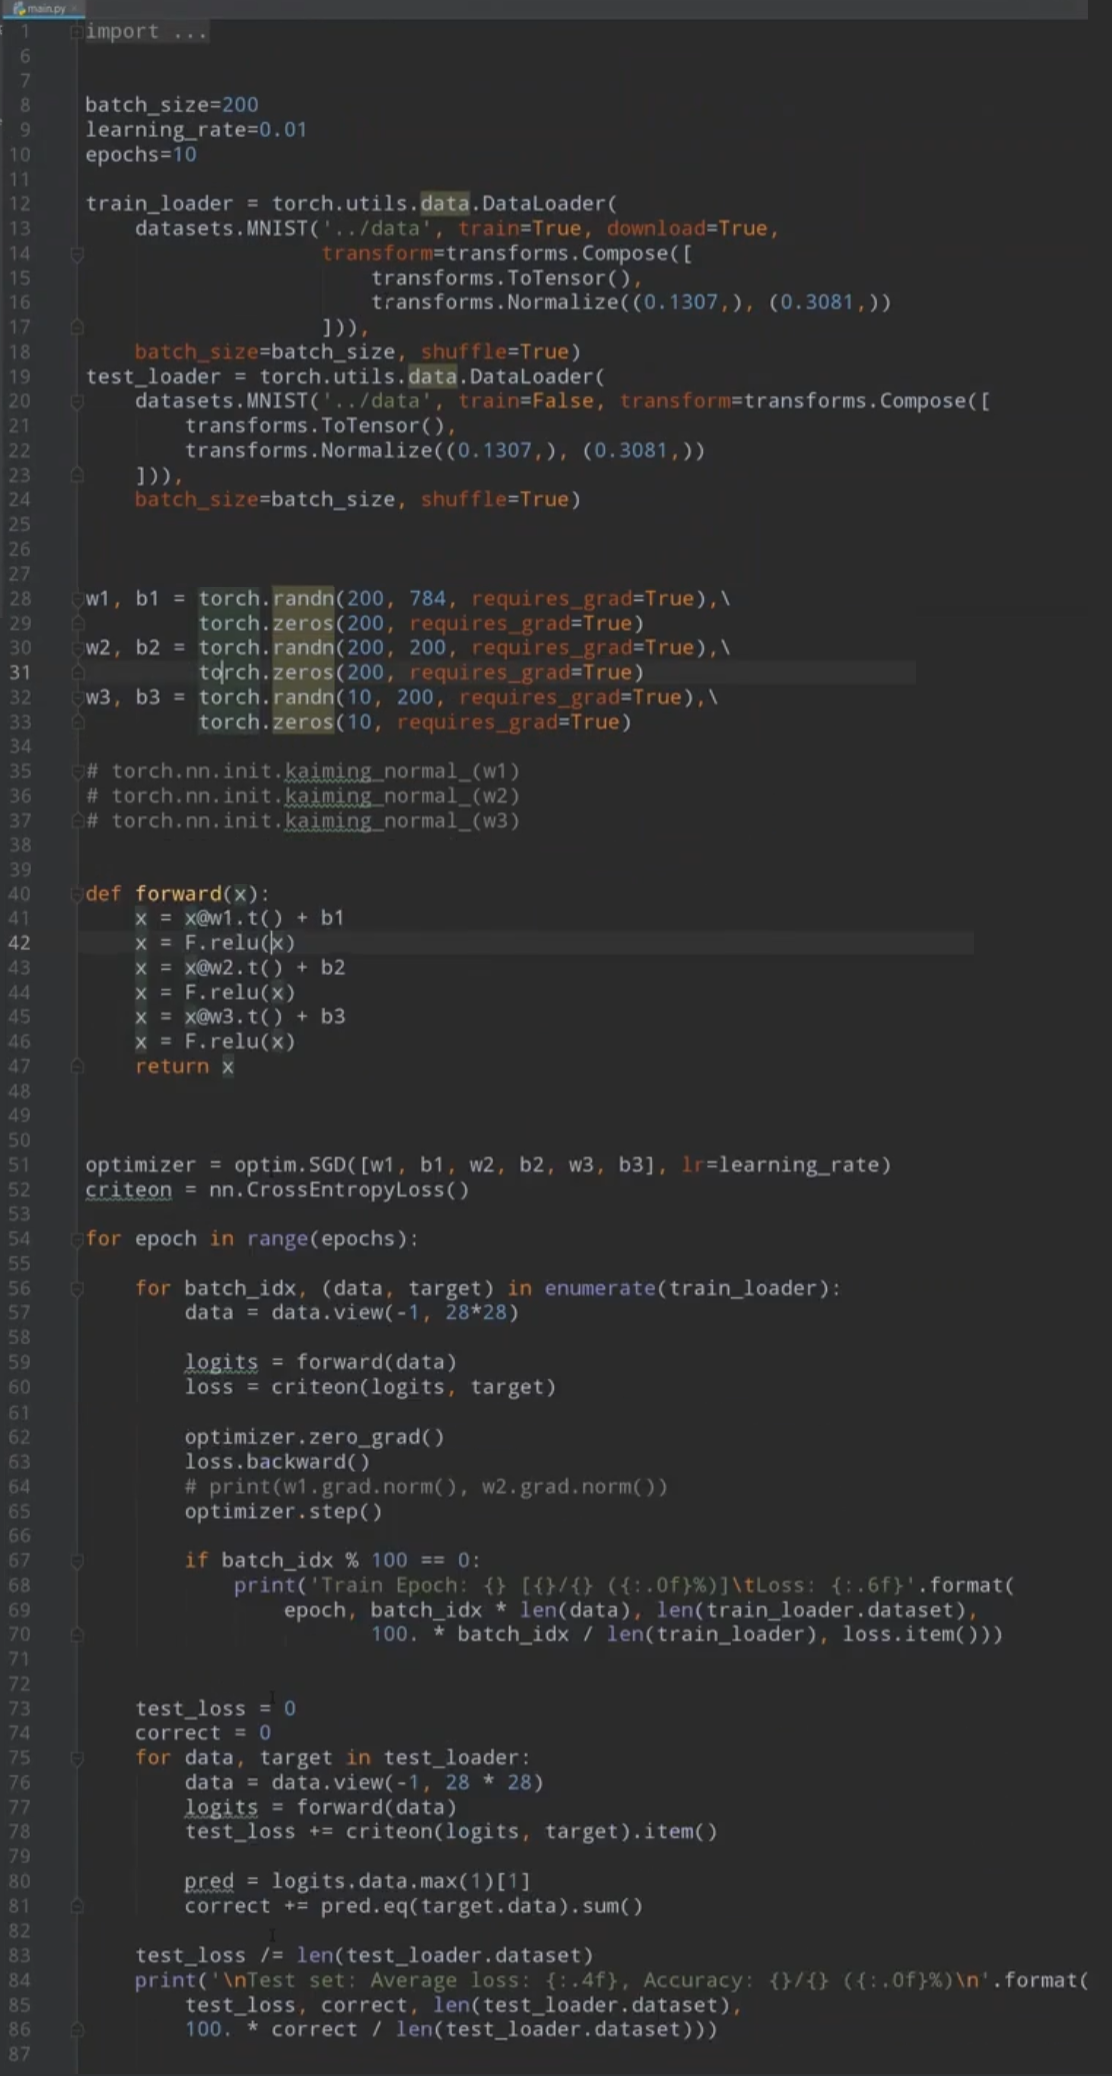1112x2076 pixels.
Task: Click 'pred.eq(target.data).sum()' on line 81
Action: (x=482, y=1906)
